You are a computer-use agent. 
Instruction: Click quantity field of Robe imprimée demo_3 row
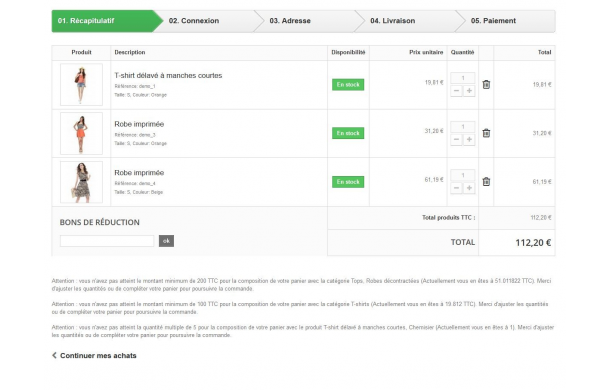coord(463,126)
